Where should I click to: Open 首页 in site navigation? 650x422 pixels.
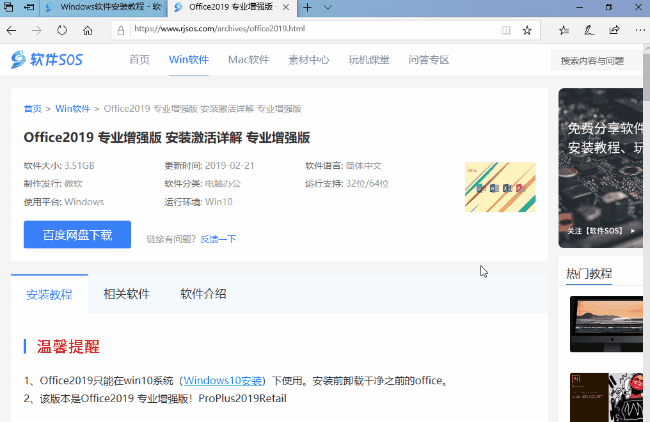(139, 60)
